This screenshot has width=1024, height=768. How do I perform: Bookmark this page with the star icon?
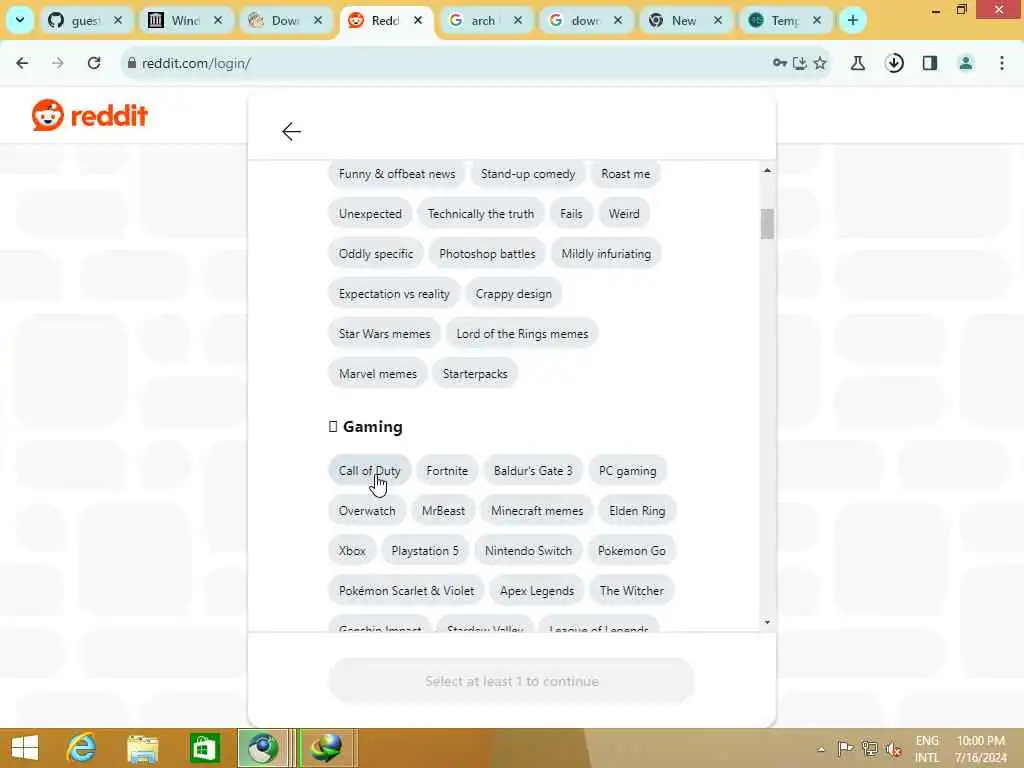point(820,63)
